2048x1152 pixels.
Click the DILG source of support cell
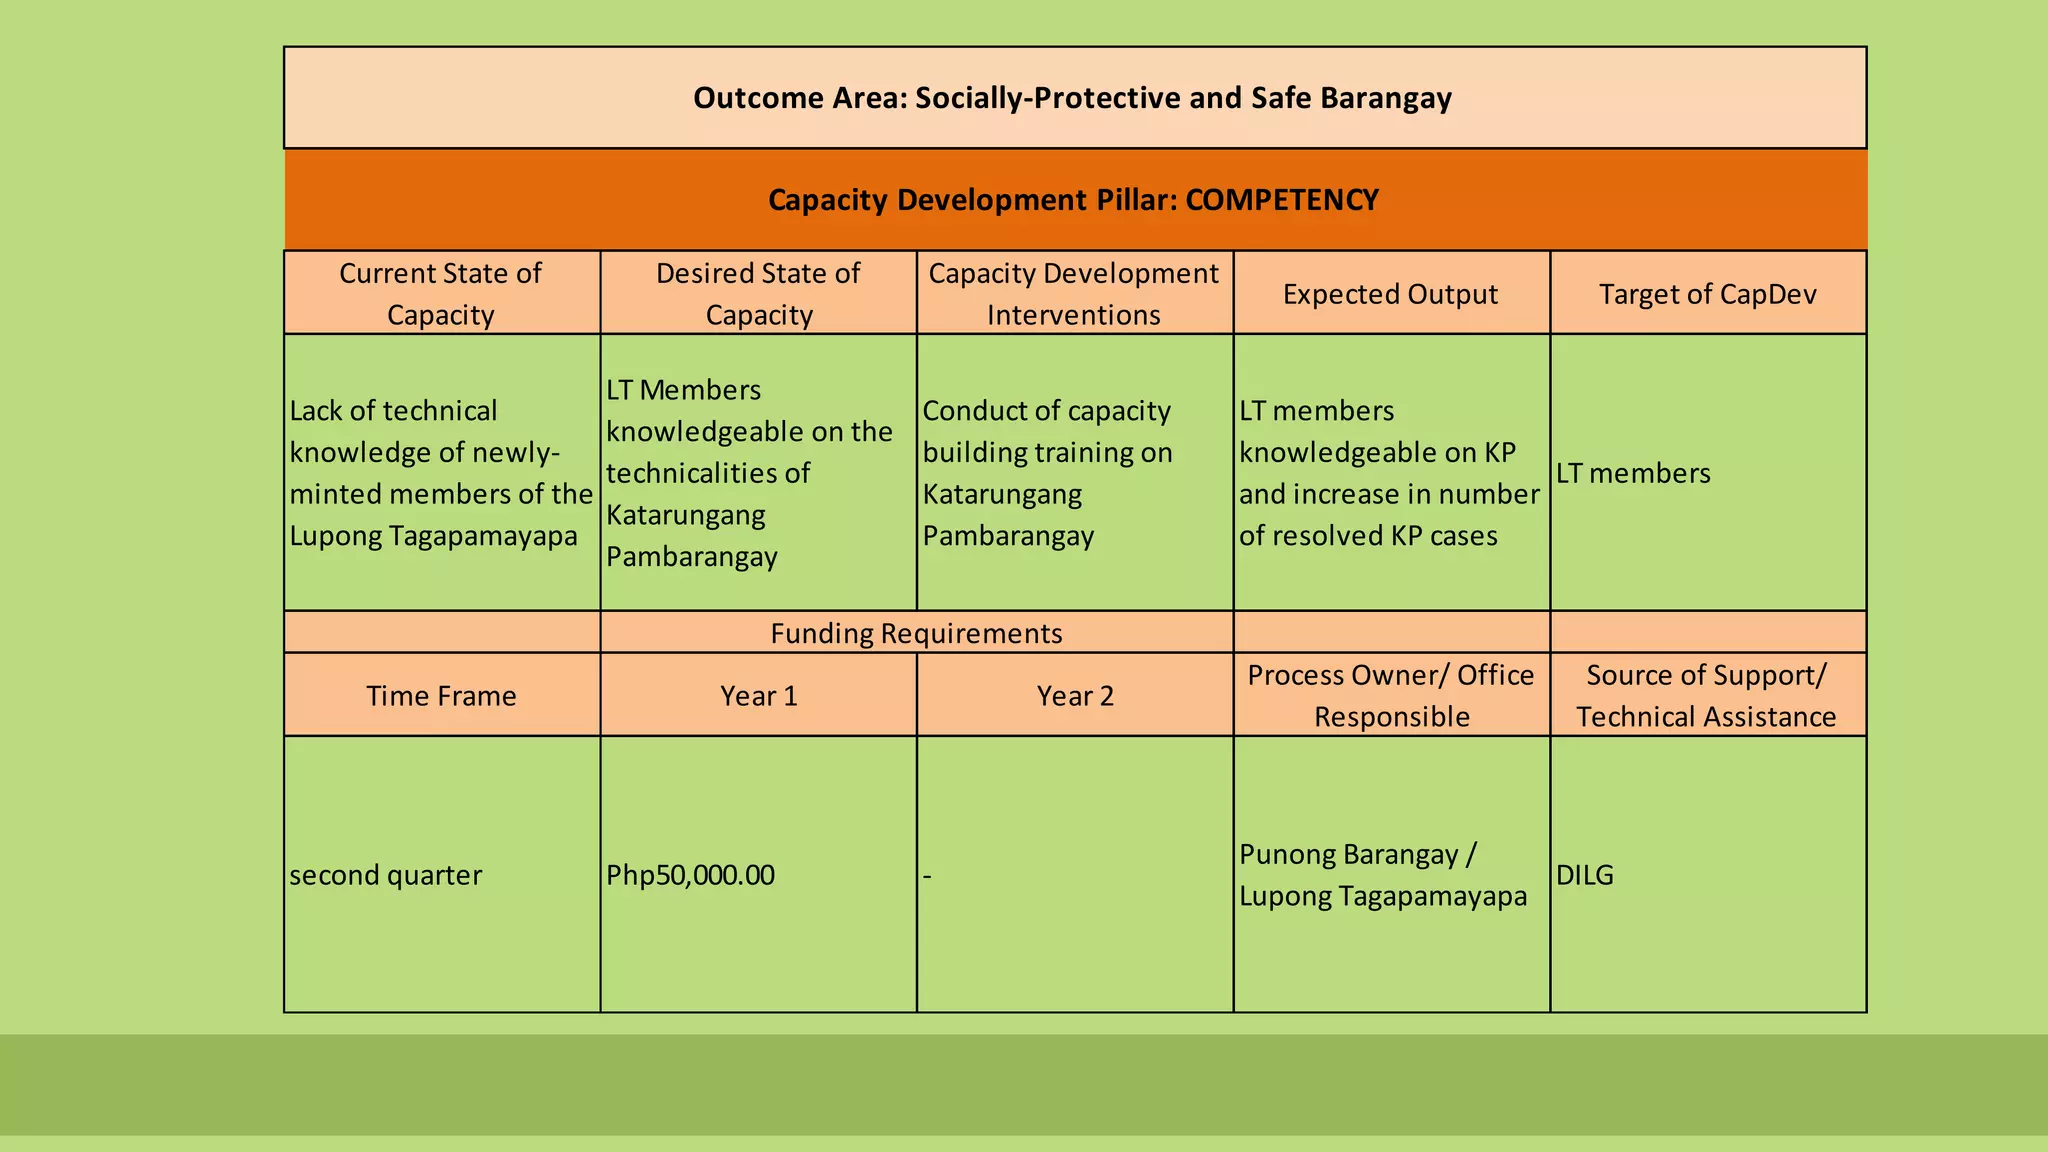coord(1707,875)
